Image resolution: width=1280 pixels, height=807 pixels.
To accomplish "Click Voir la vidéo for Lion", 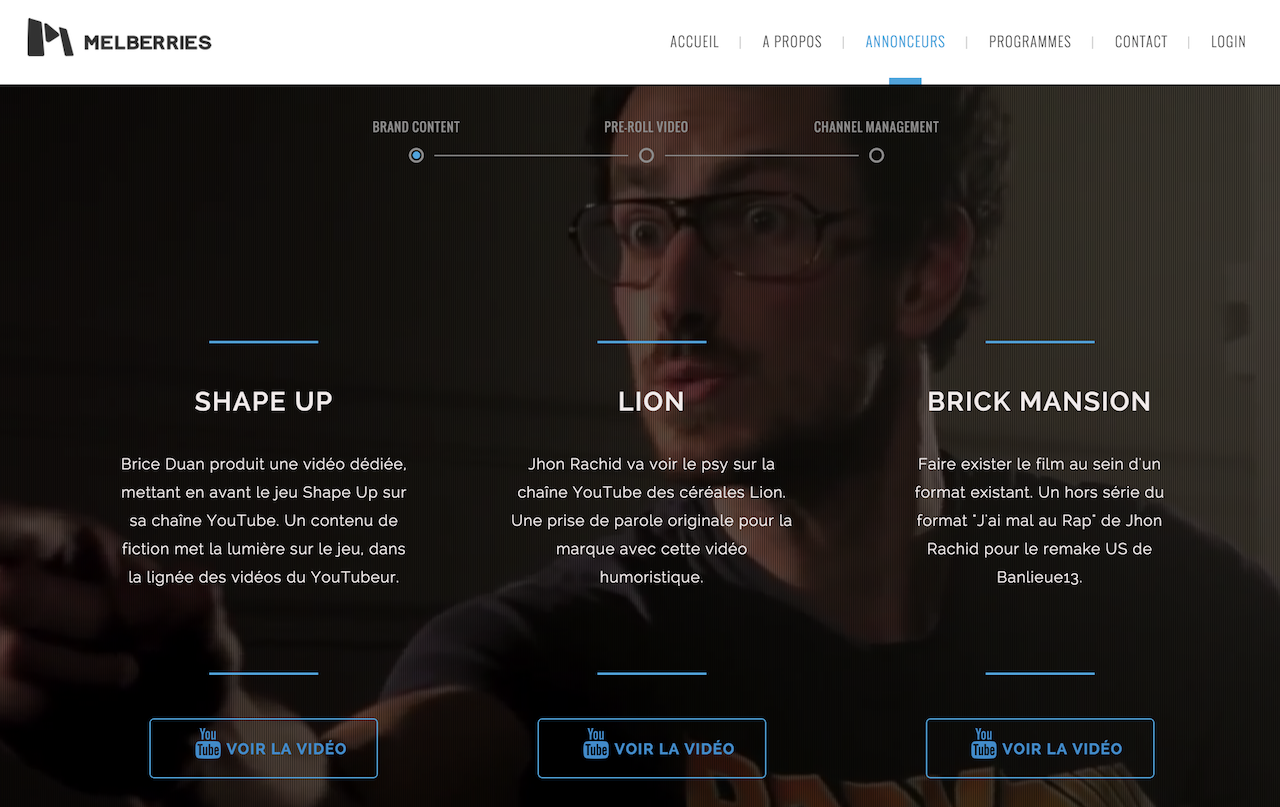I will pyautogui.click(x=652, y=748).
